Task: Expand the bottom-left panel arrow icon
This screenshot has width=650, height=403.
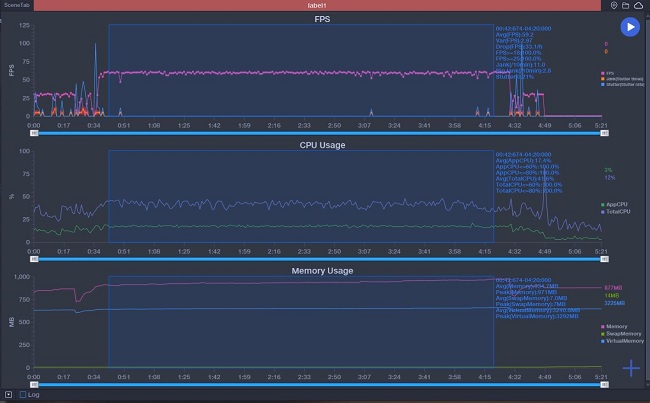Action: [x=9, y=395]
